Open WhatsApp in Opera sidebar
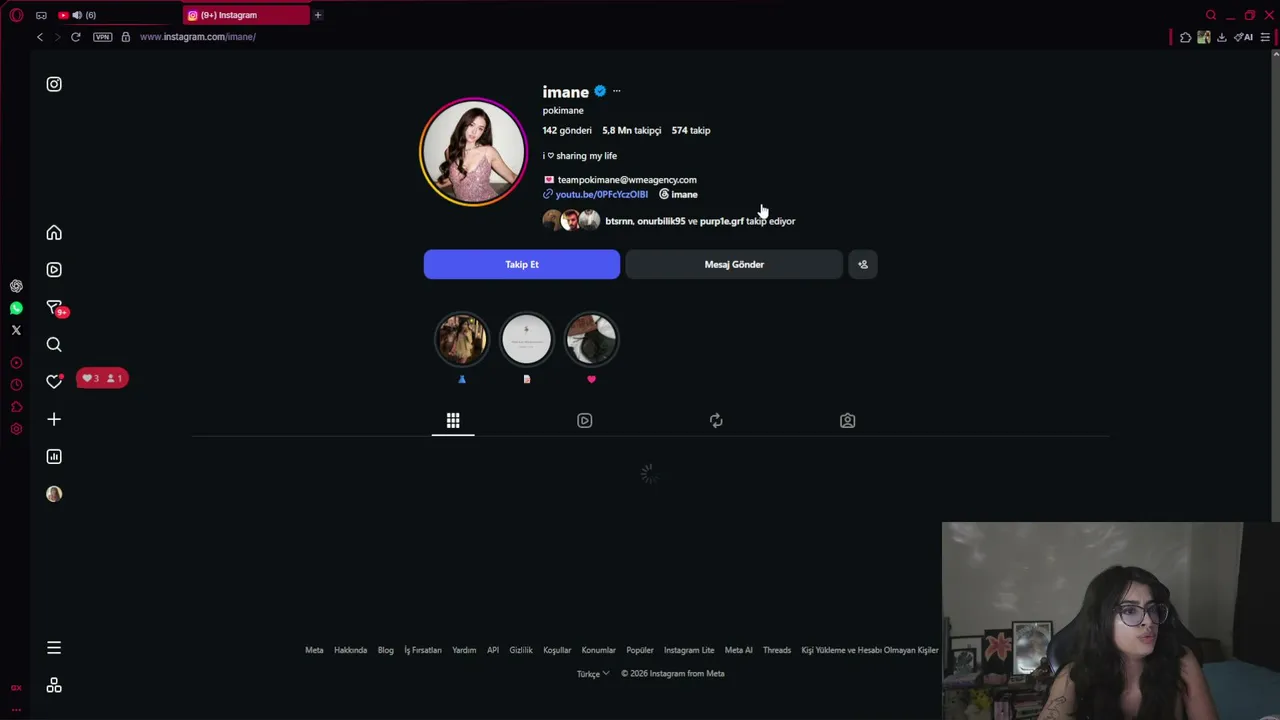 16,308
